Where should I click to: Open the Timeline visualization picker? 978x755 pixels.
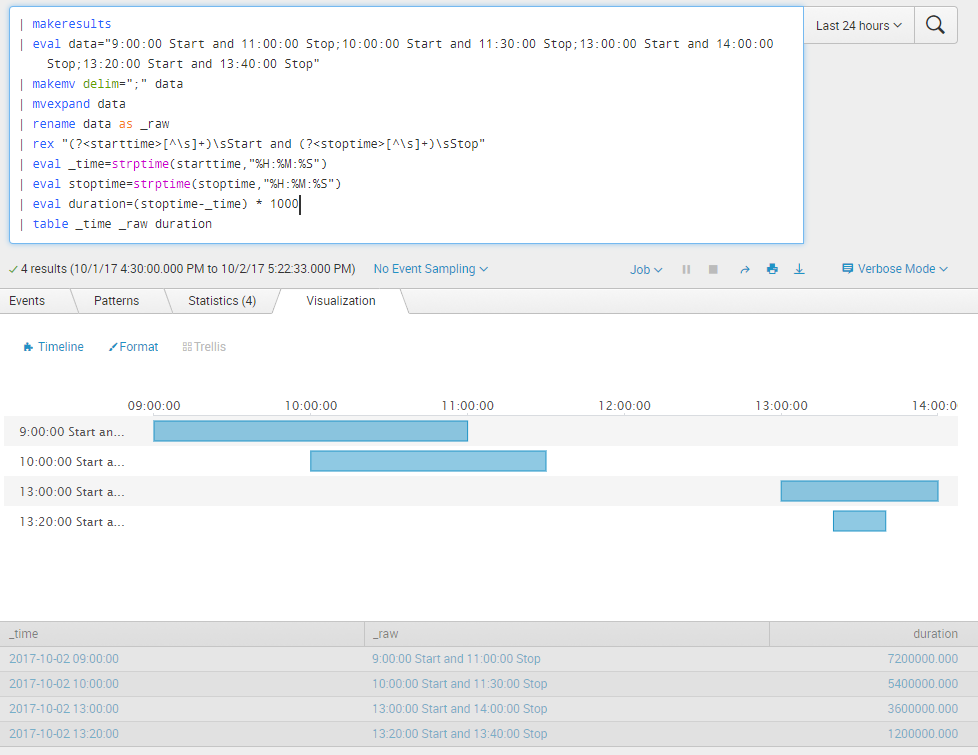[53, 347]
